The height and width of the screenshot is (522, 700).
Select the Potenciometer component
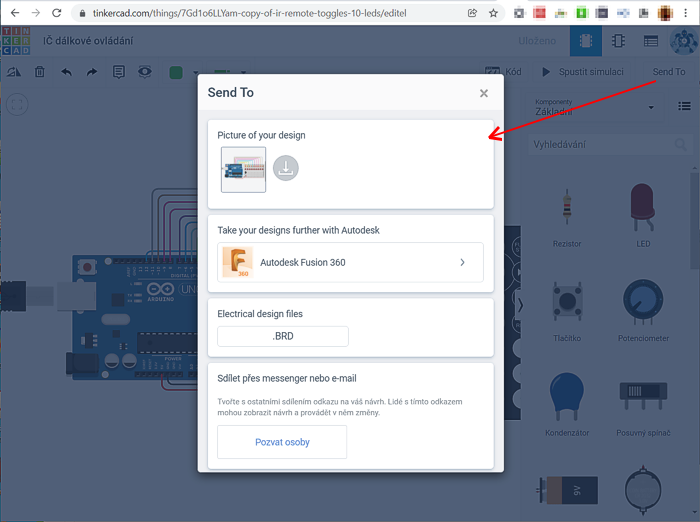click(643, 311)
